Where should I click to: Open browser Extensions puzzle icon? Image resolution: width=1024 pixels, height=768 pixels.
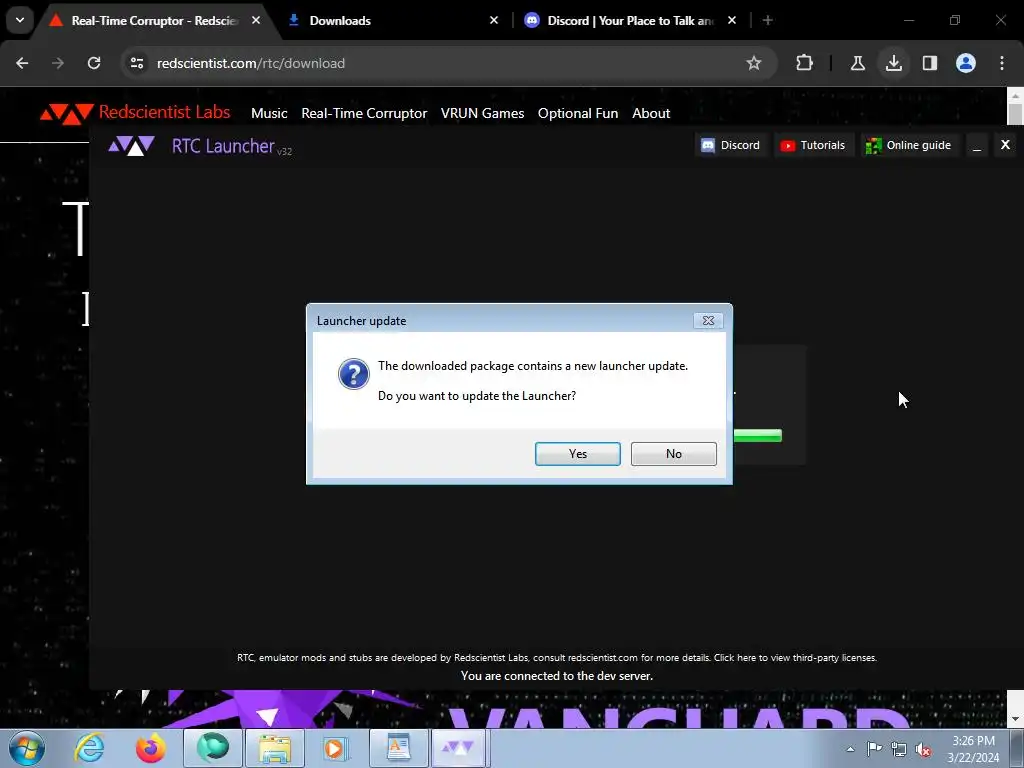coord(805,63)
